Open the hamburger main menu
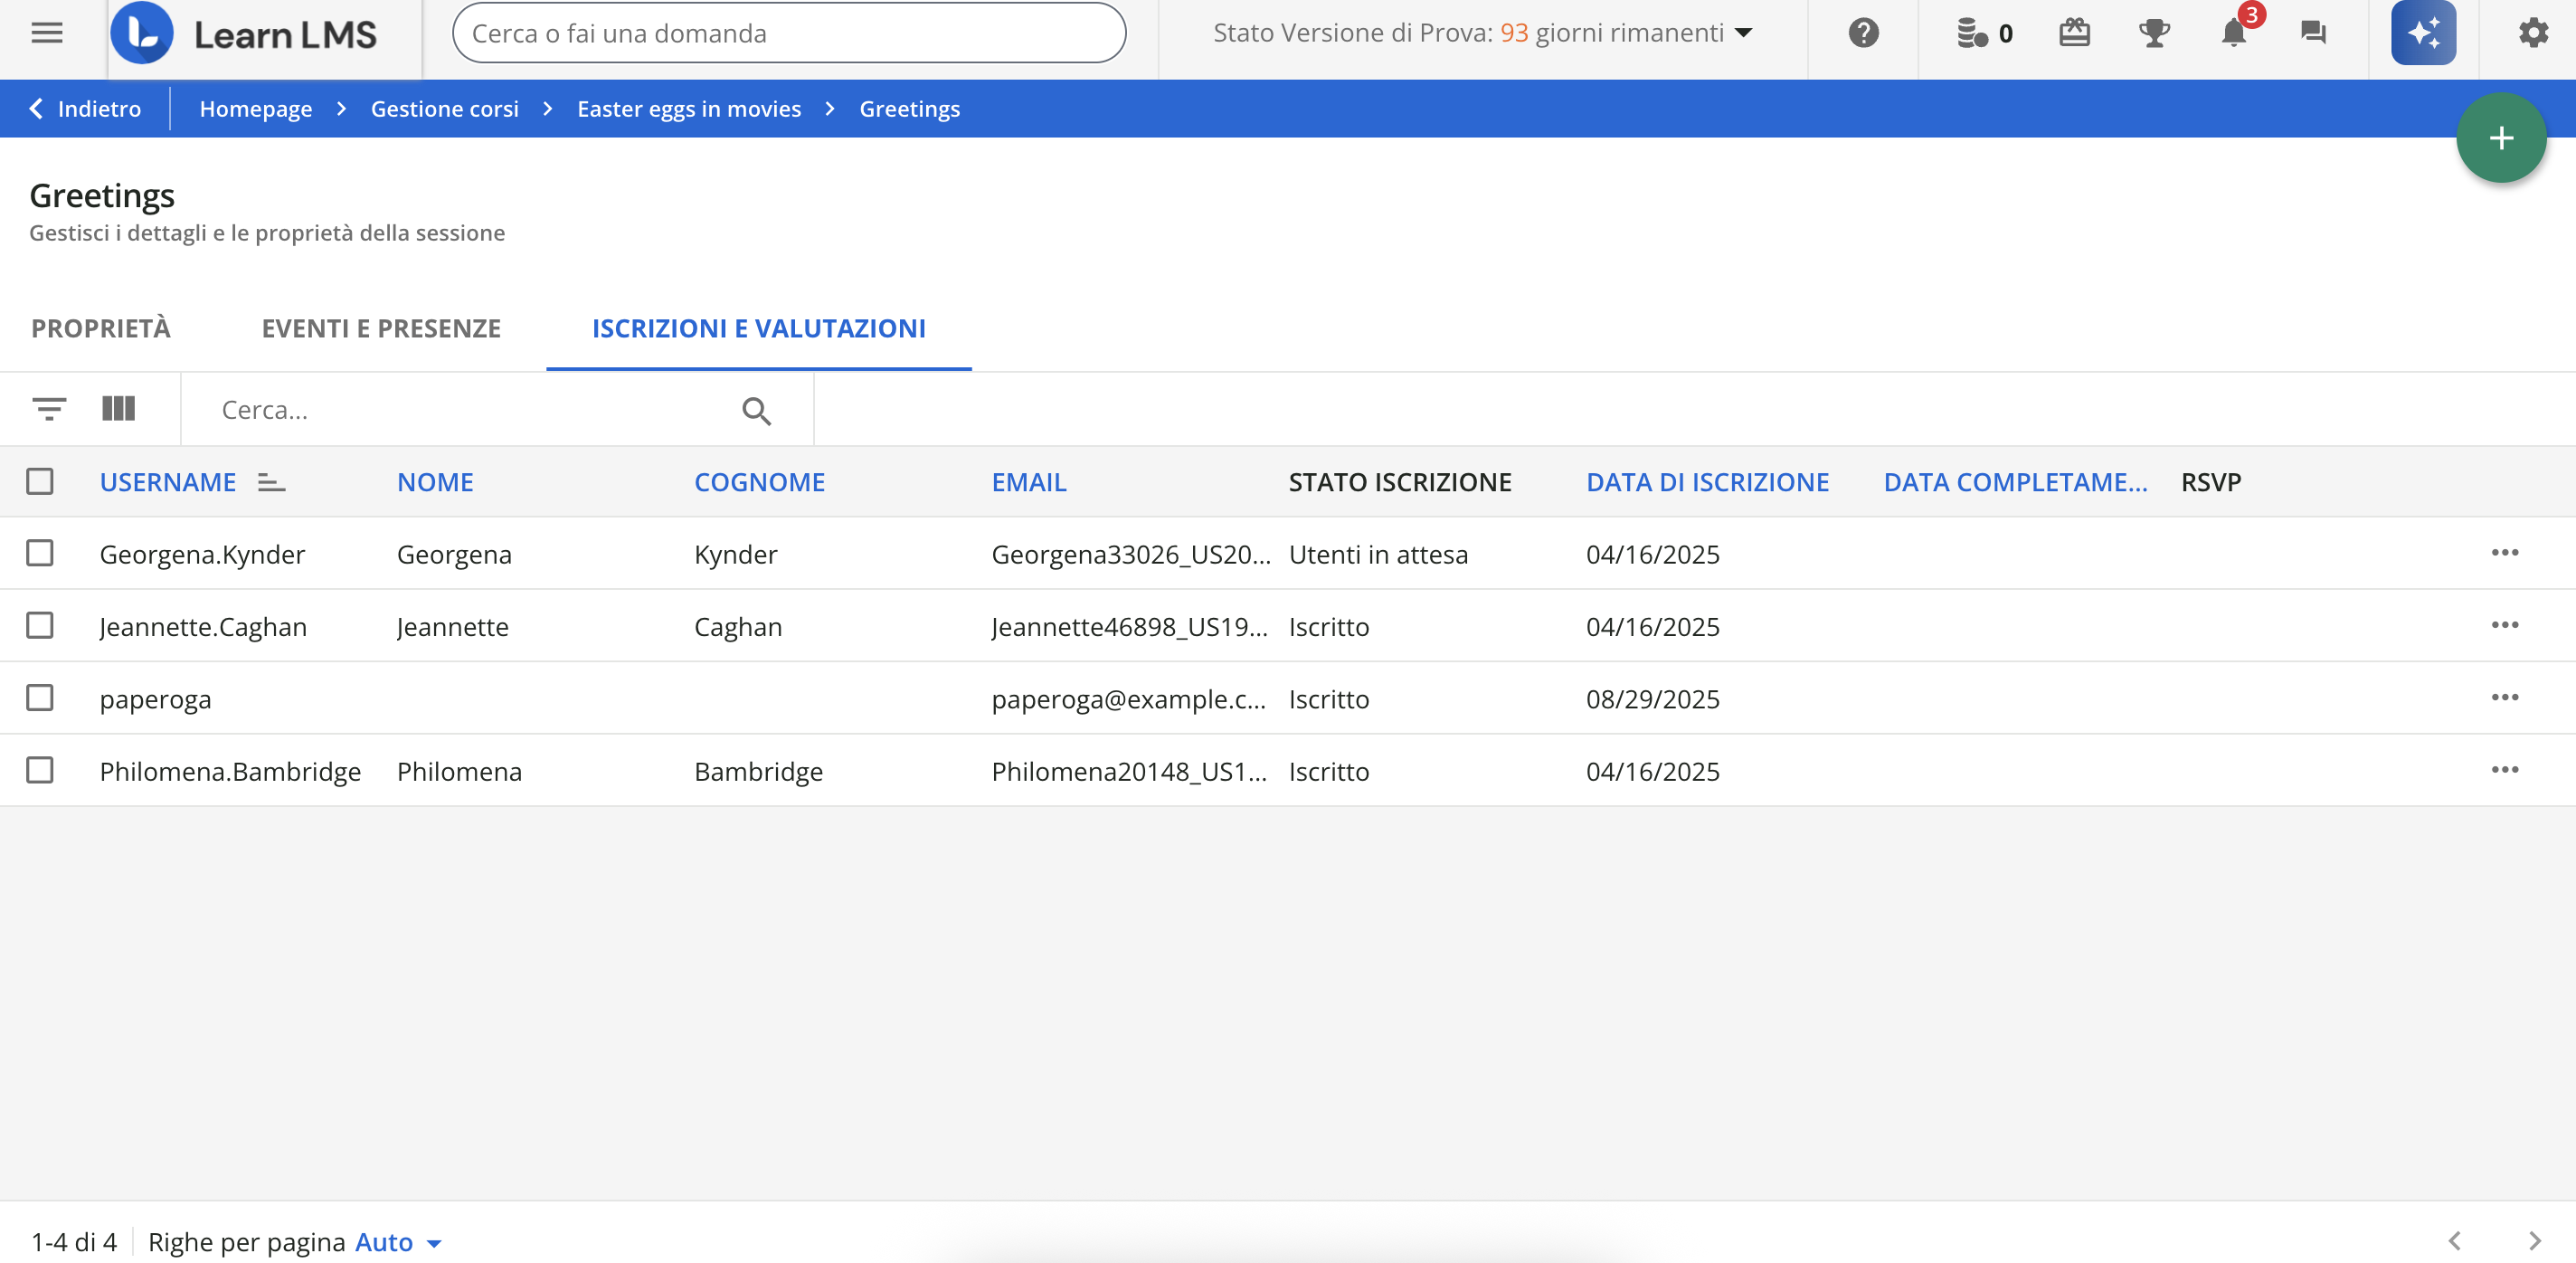Viewport: 2576px width, 1263px height. pos(47,33)
